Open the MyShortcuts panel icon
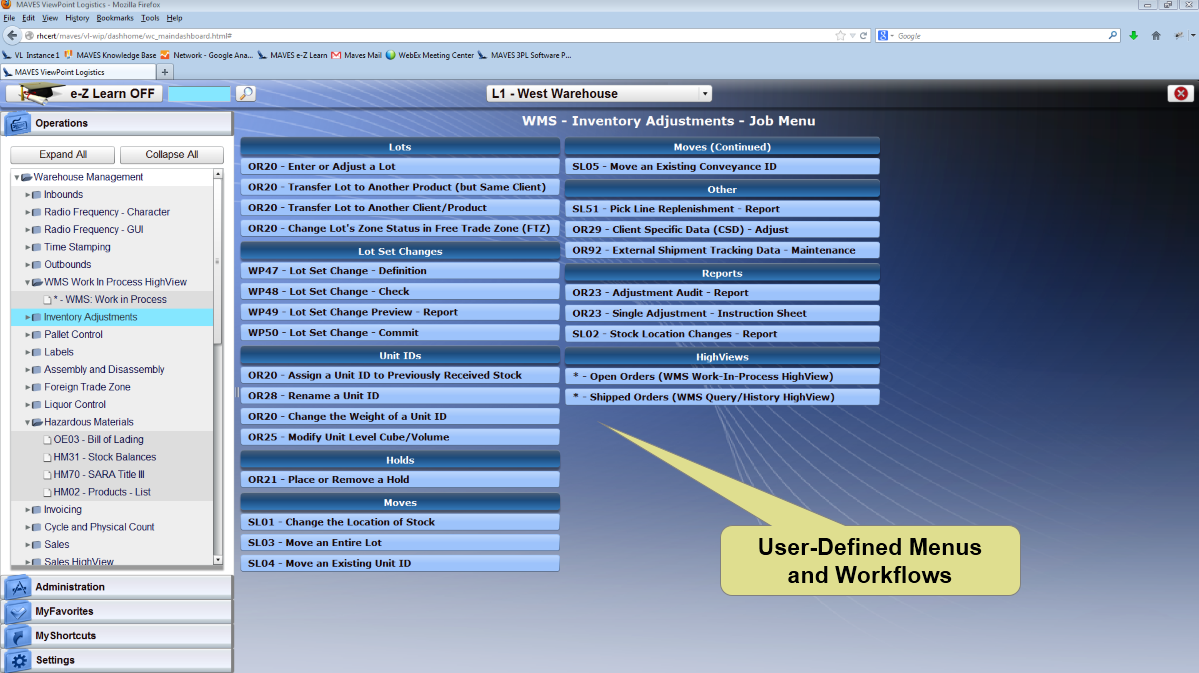 [18, 636]
